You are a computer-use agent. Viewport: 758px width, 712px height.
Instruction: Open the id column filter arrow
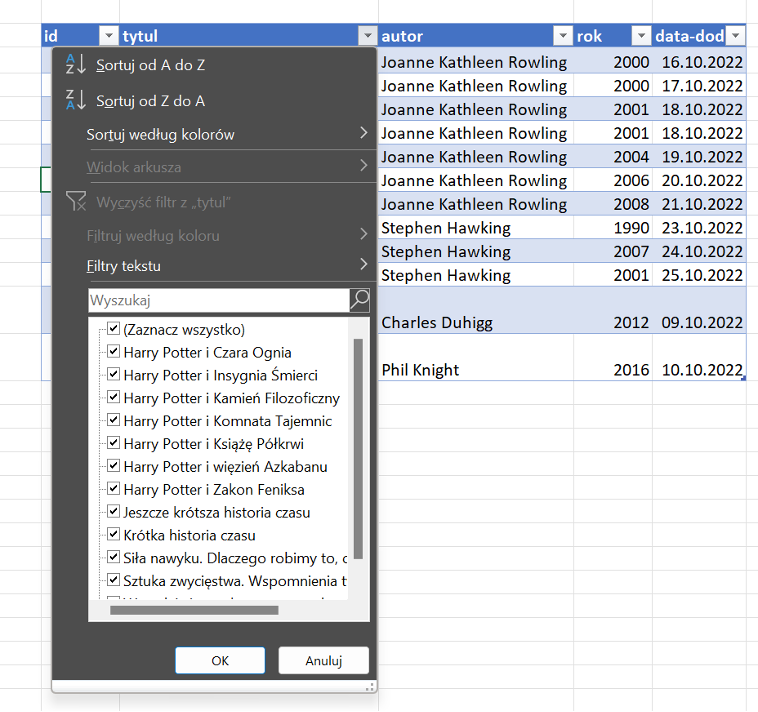108,36
